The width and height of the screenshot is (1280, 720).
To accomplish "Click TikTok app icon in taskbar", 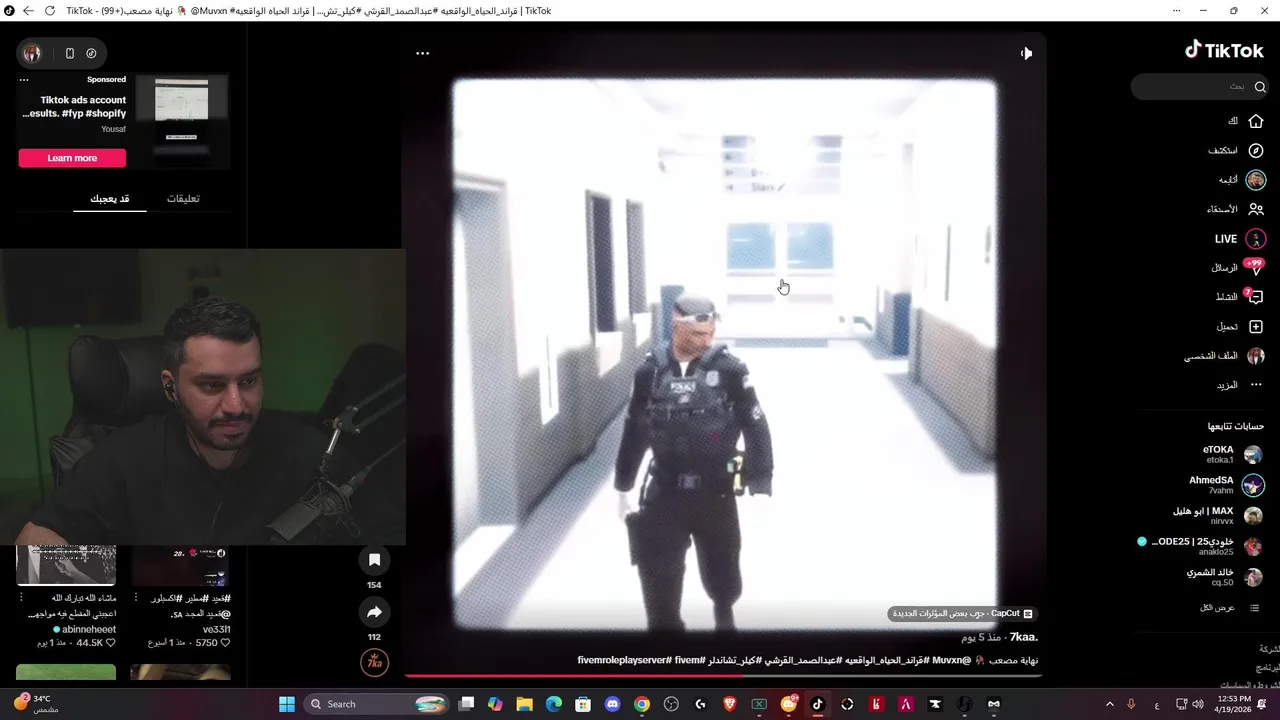I will coord(817,704).
